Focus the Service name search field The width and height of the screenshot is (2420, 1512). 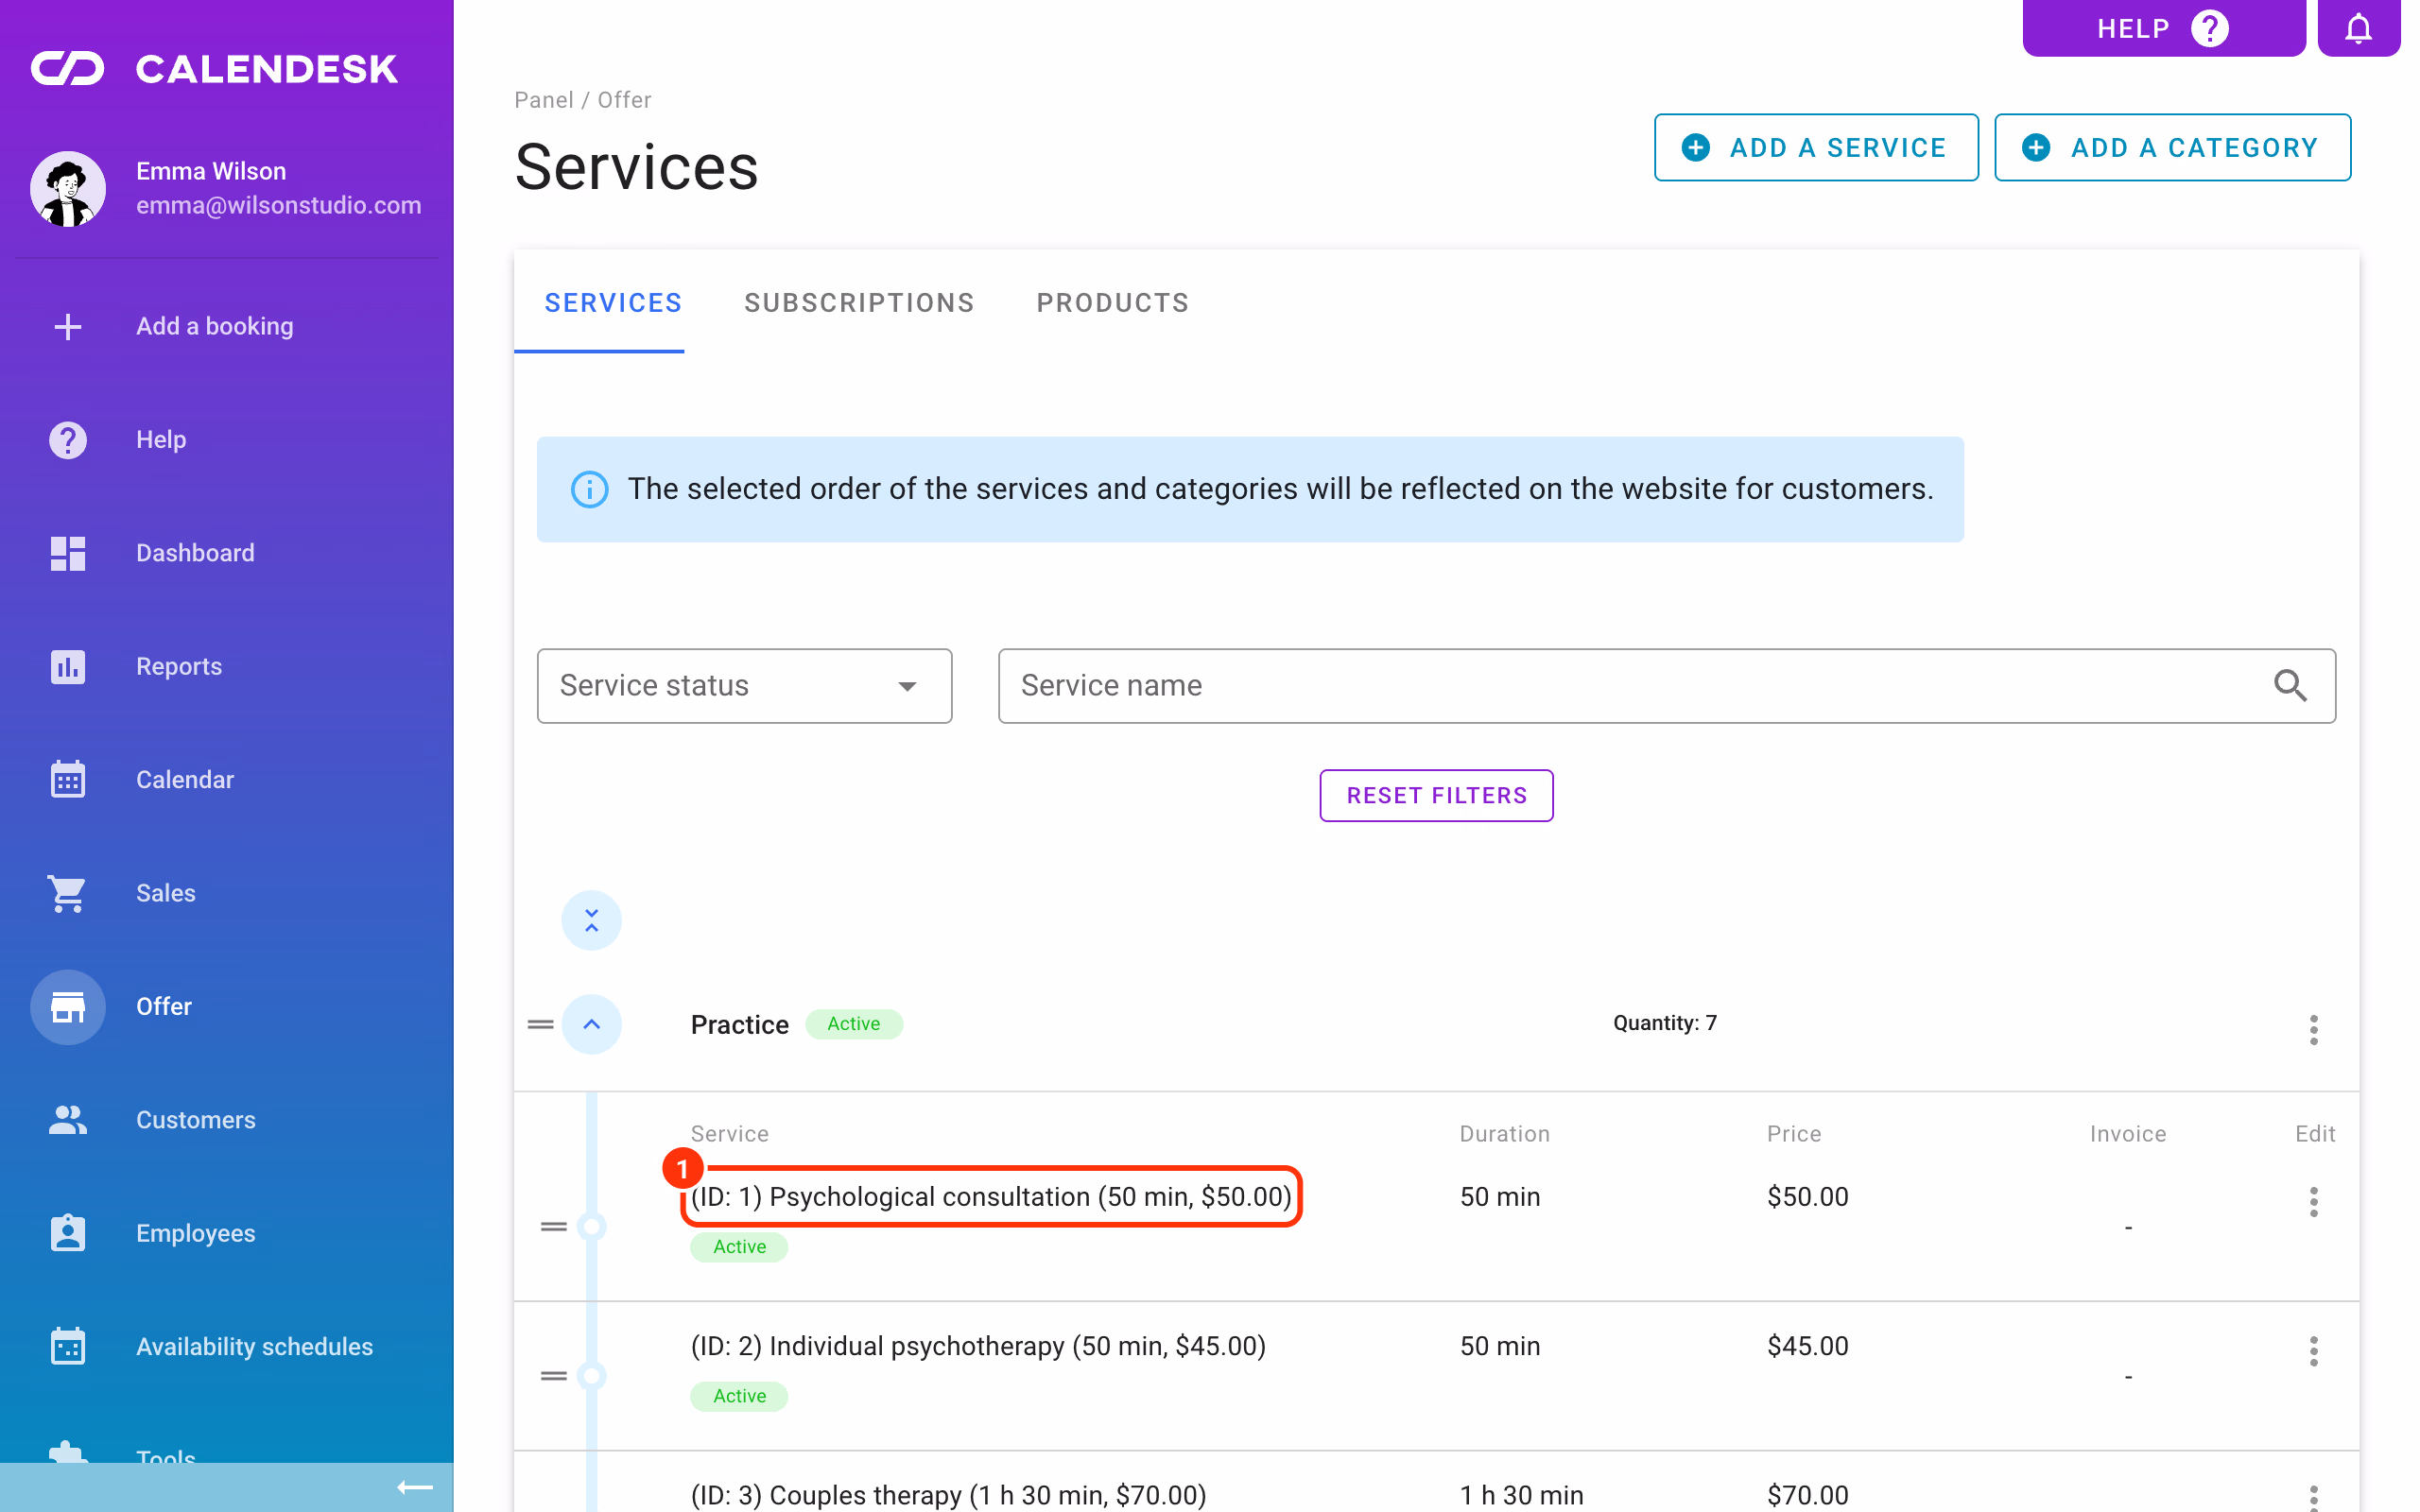1666,685
